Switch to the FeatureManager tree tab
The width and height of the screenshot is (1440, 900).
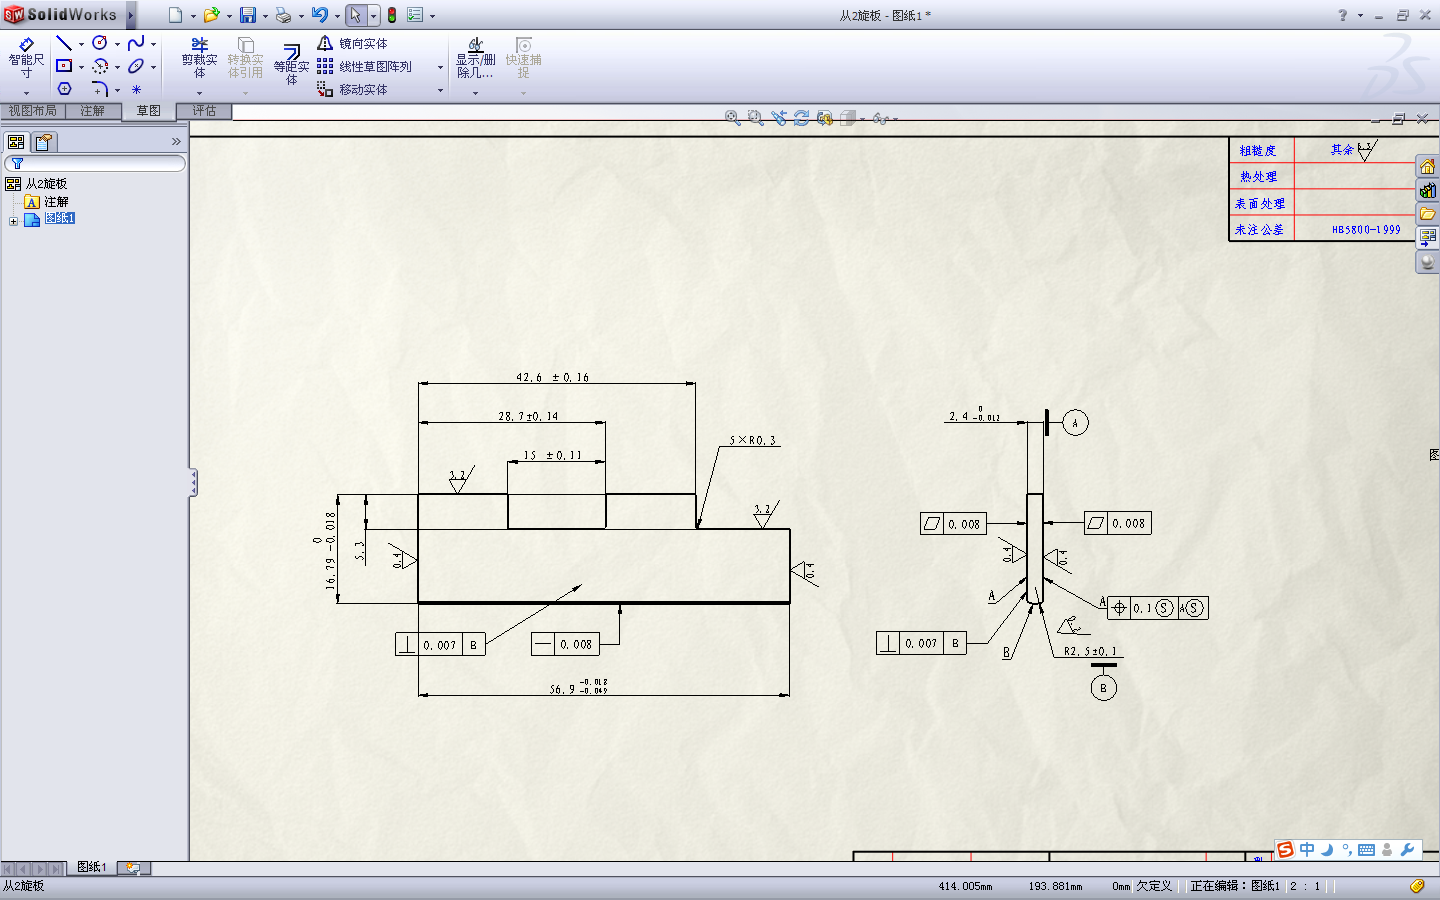[x=16, y=142]
